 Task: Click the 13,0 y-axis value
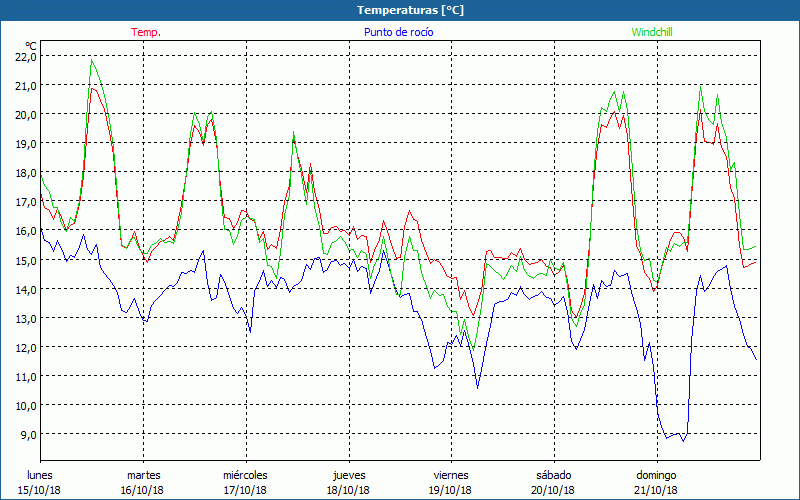pos(26,318)
